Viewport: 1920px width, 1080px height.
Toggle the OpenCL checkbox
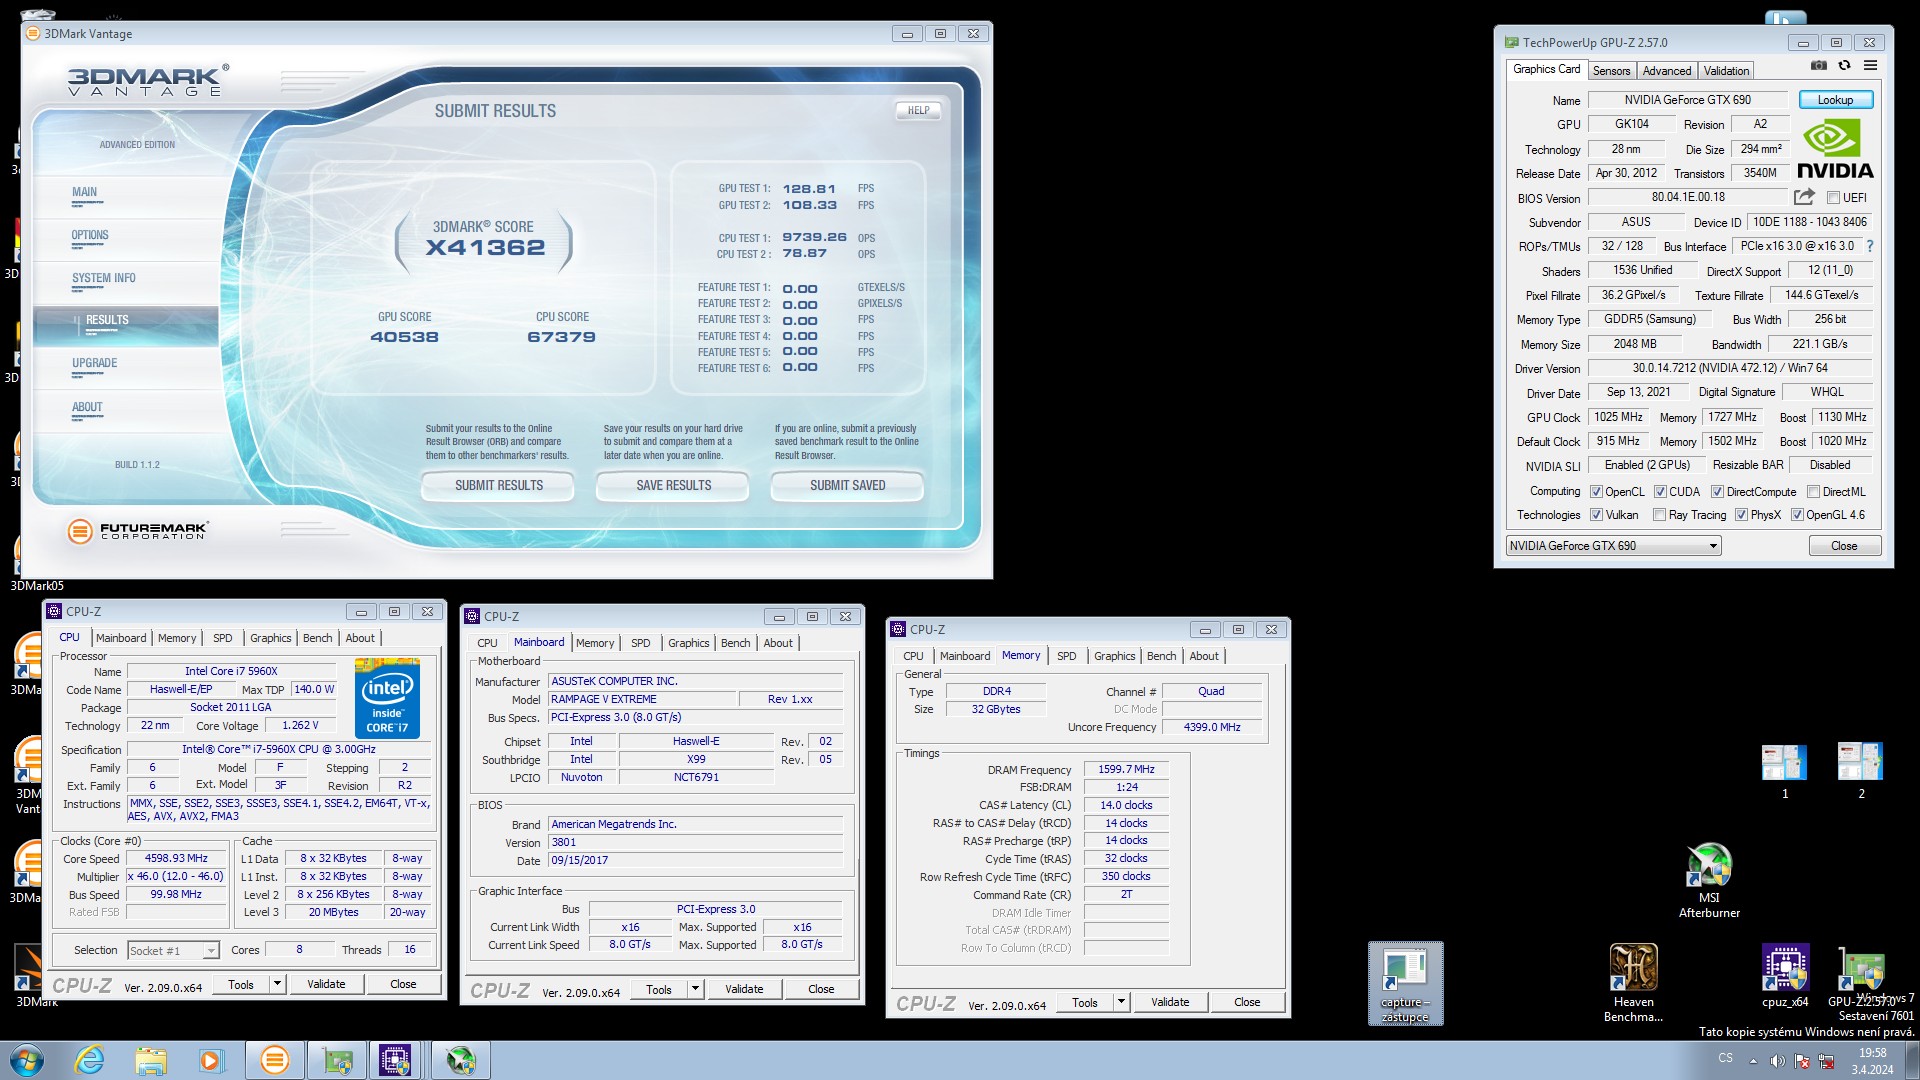[1596, 492]
